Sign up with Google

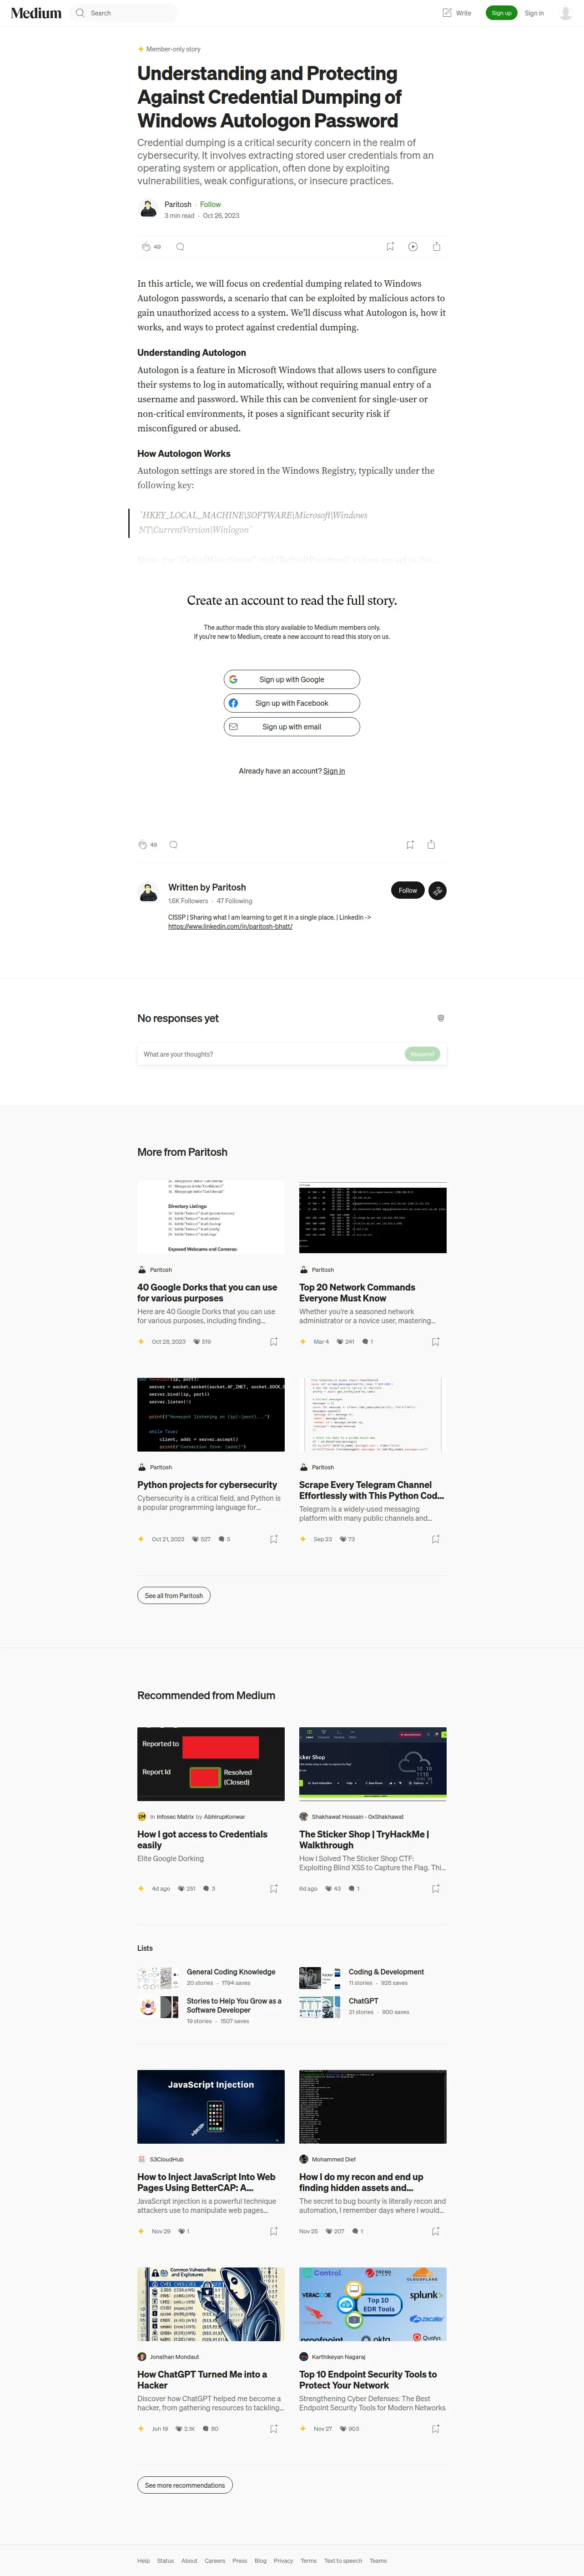click(x=292, y=679)
